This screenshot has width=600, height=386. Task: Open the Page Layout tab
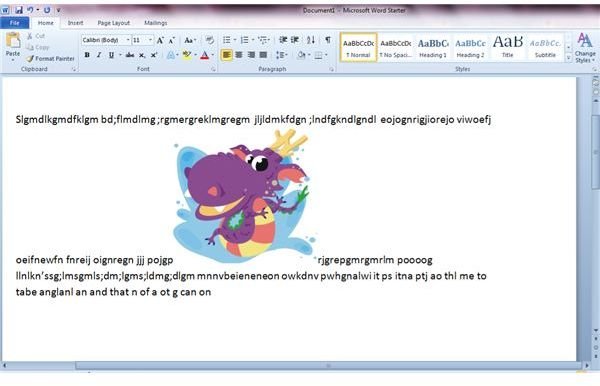click(114, 23)
